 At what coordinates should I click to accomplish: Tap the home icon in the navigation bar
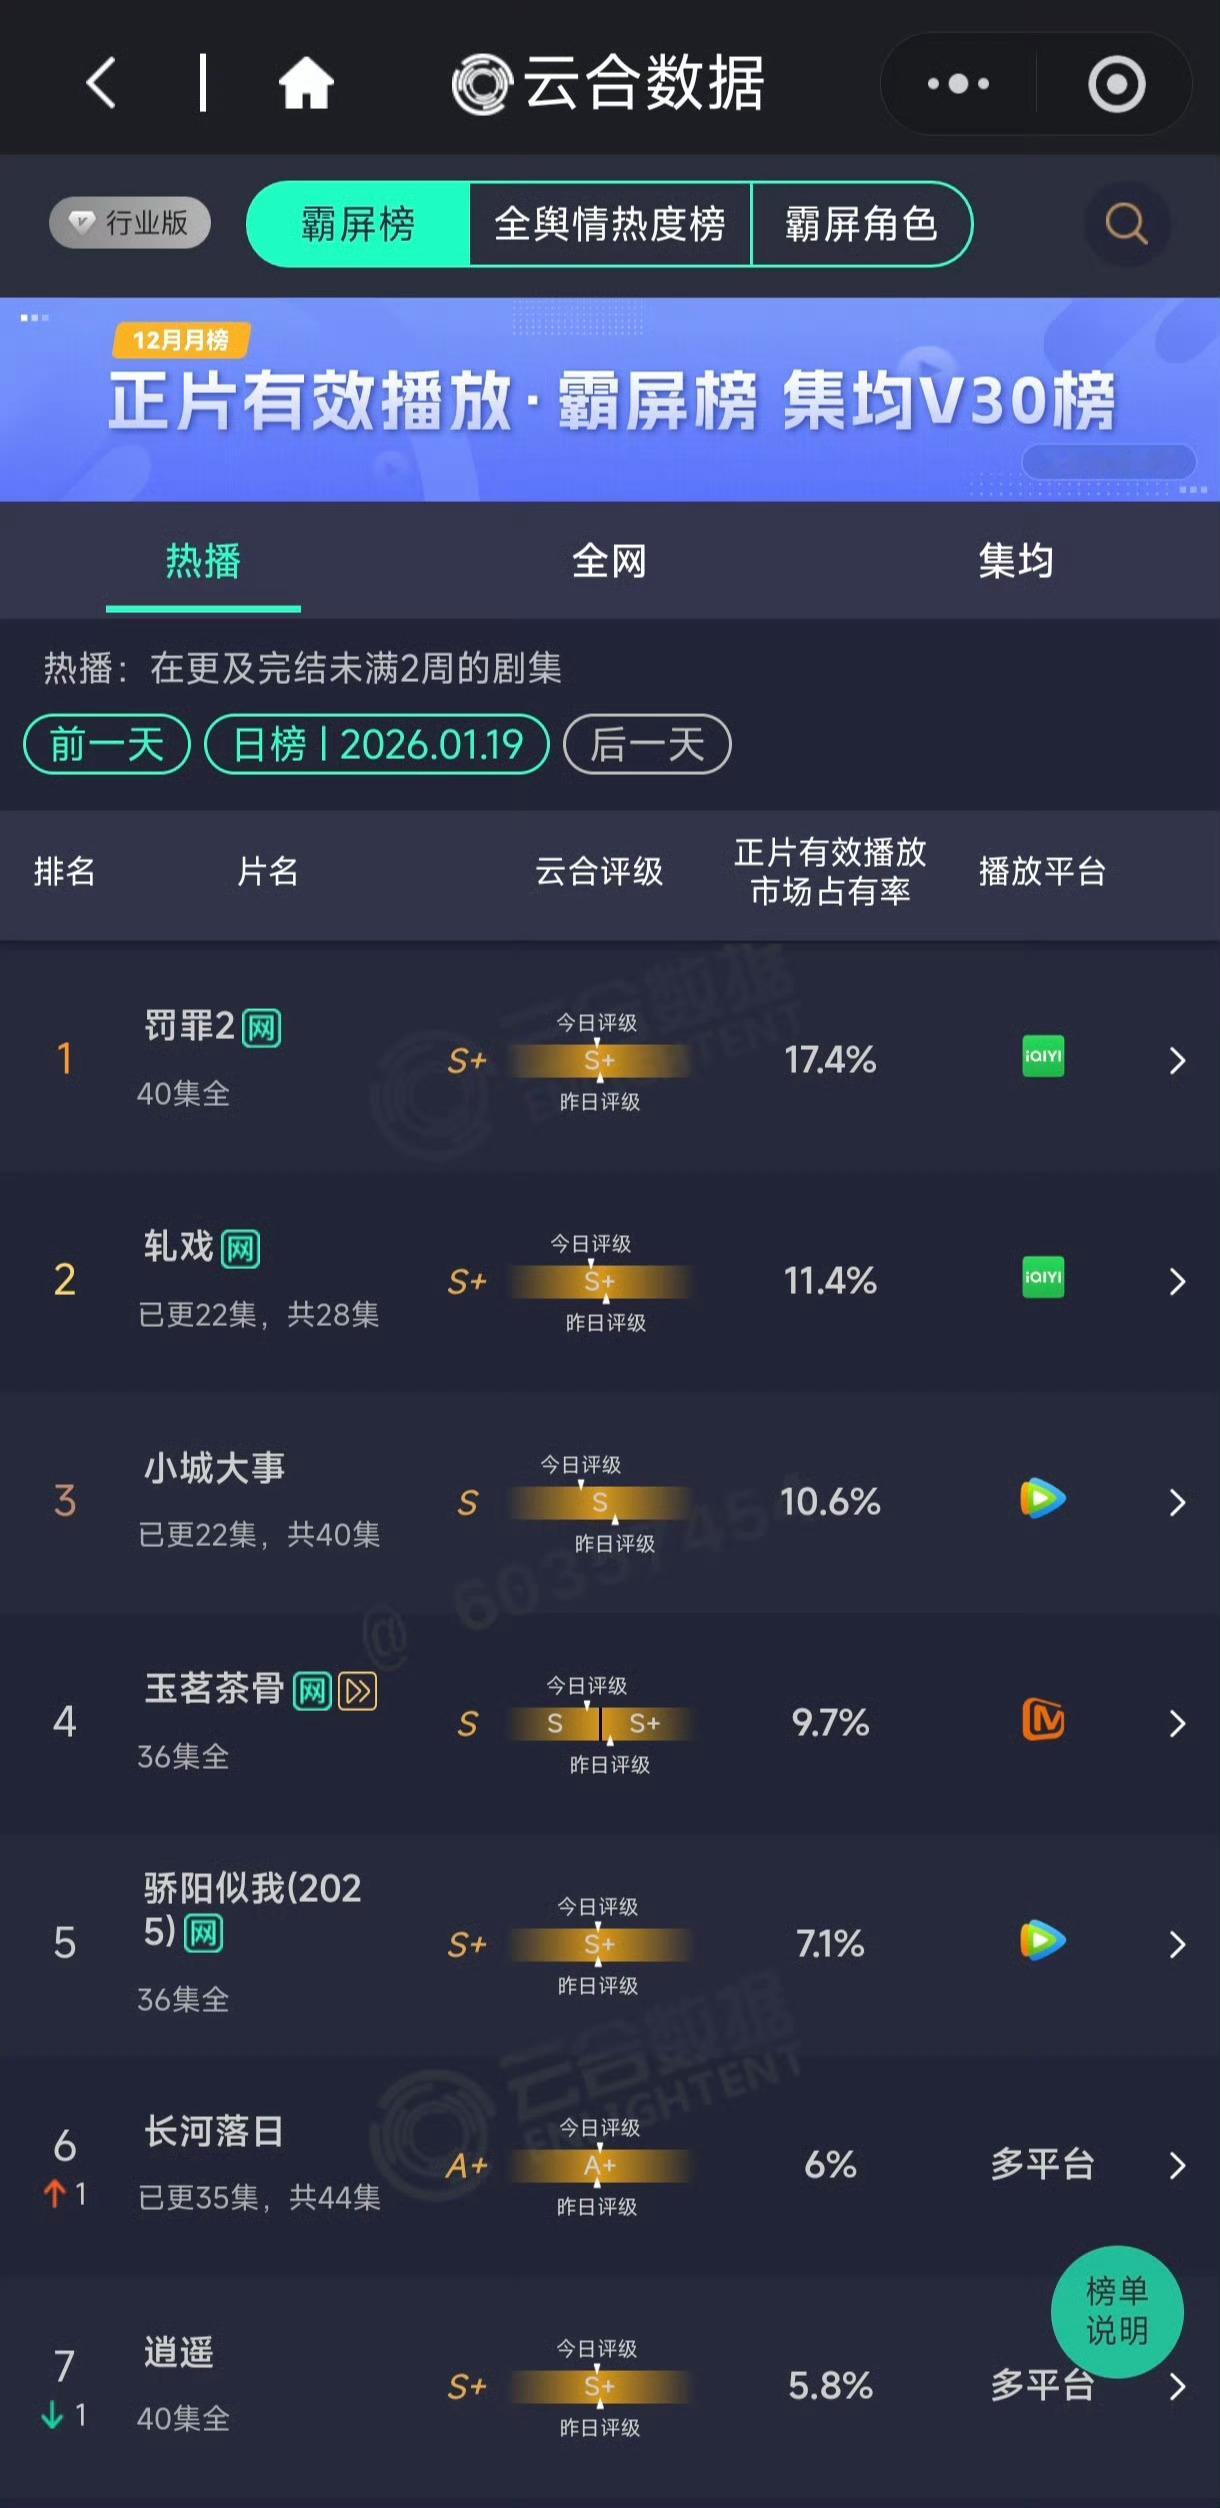[306, 84]
